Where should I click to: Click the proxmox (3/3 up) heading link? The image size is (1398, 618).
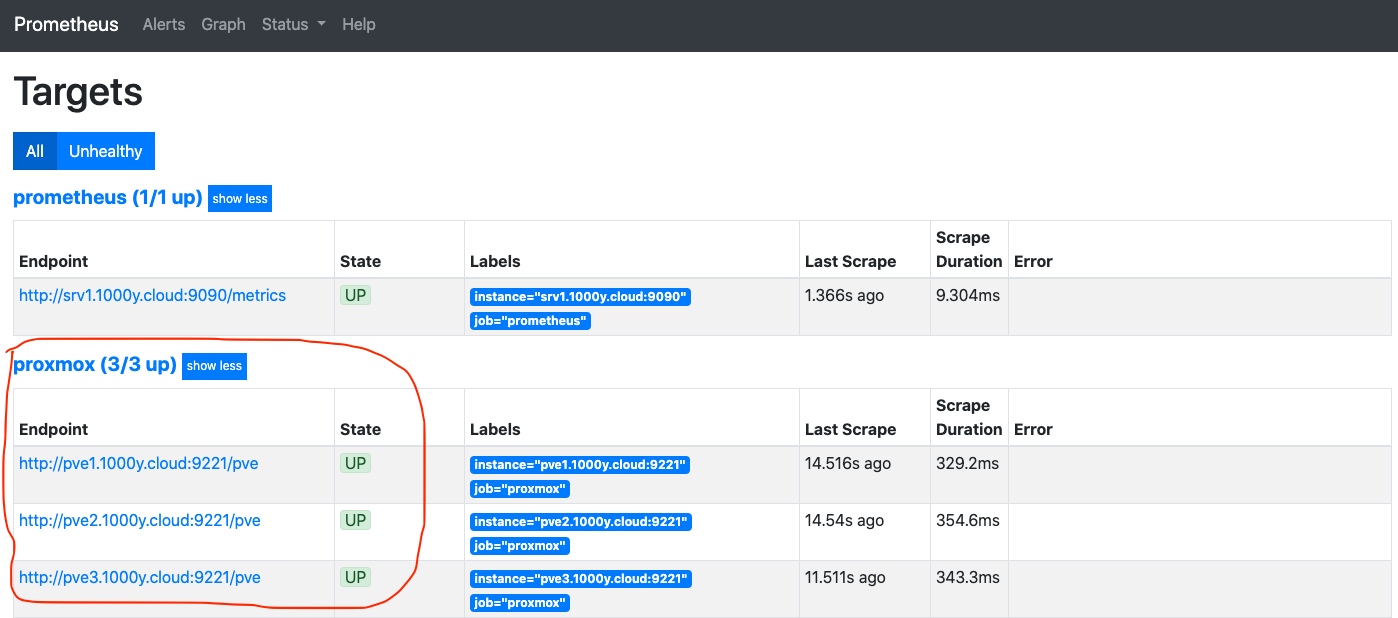point(95,365)
